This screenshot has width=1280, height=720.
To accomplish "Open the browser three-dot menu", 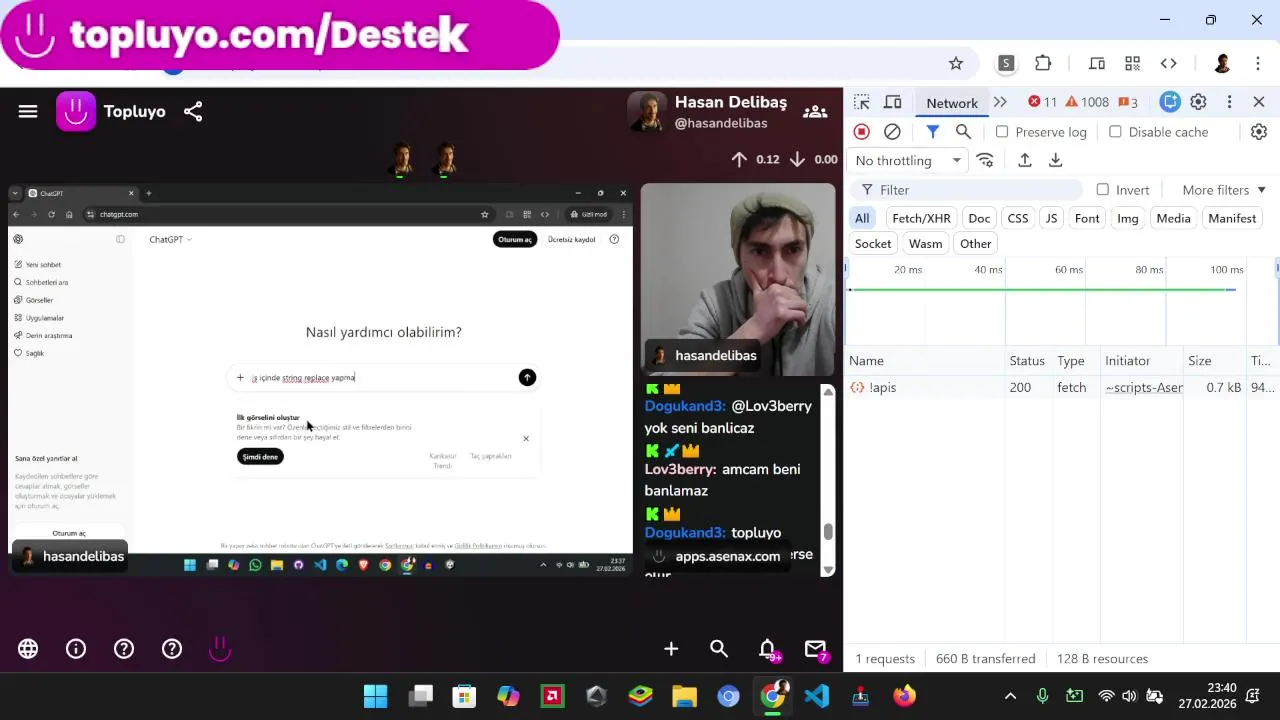I will [x=1258, y=63].
